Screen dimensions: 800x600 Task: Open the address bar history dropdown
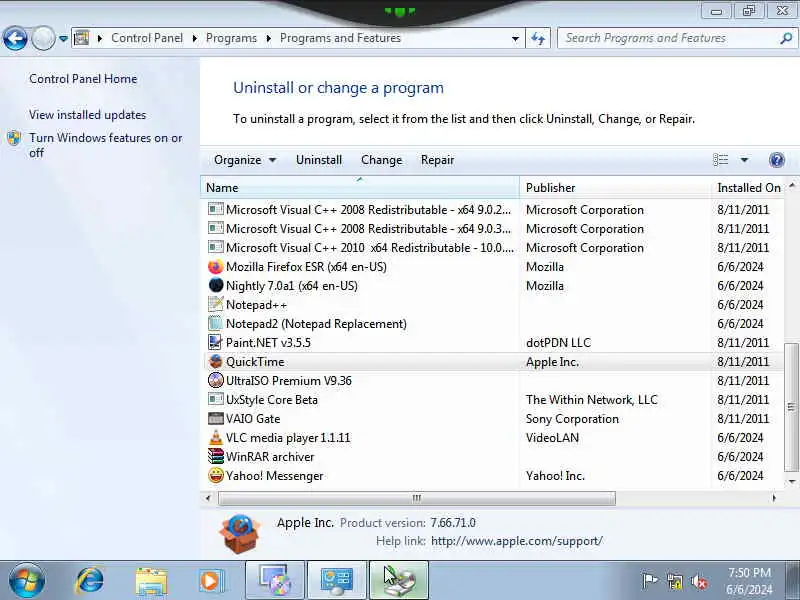pyautogui.click(x=515, y=38)
